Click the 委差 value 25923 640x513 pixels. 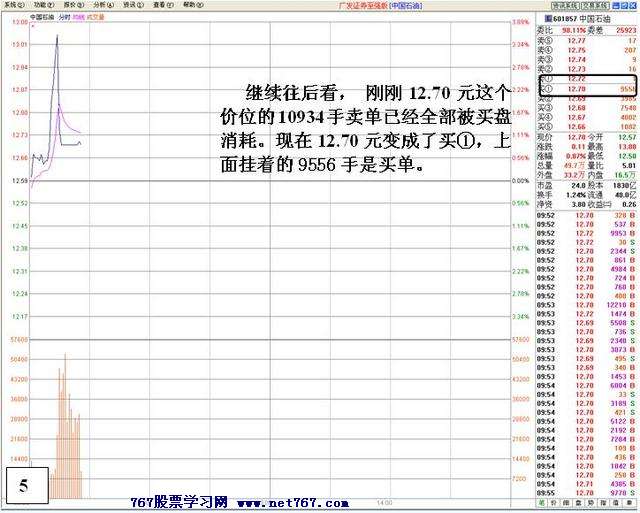[x=626, y=31]
